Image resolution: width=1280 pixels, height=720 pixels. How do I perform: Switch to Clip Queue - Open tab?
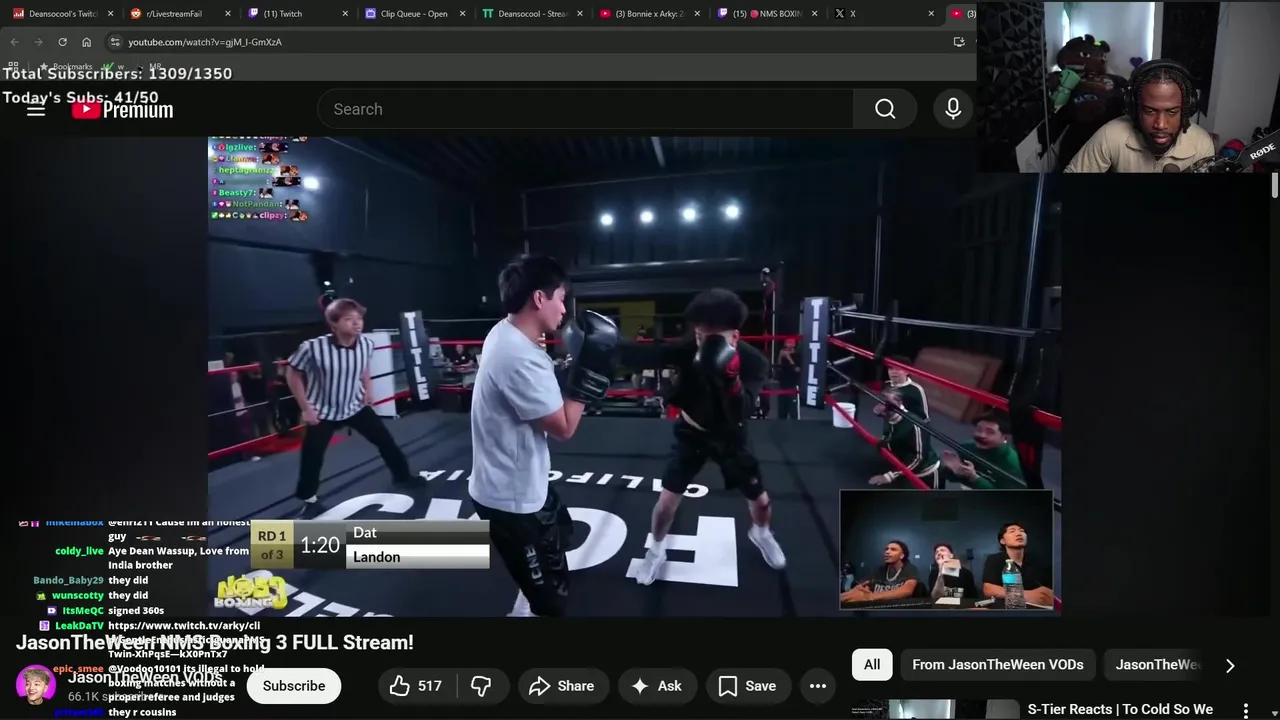tap(414, 14)
